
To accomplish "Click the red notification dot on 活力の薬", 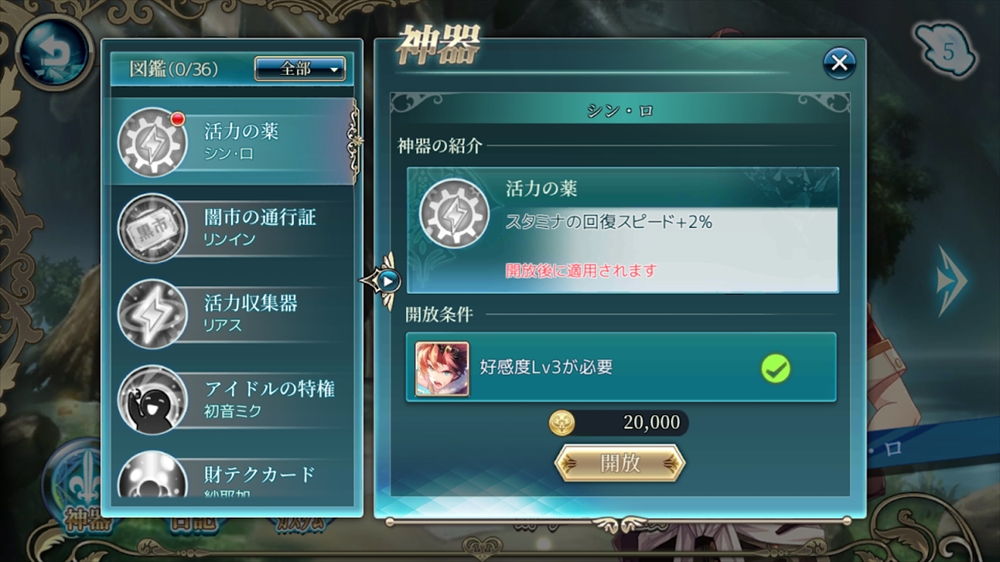I will [177, 119].
